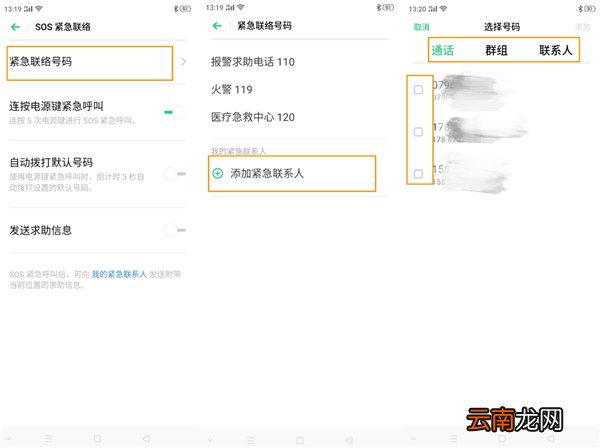Open 紧急联络号码 chevron
This screenshot has height=448, width=600.
(183, 62)
